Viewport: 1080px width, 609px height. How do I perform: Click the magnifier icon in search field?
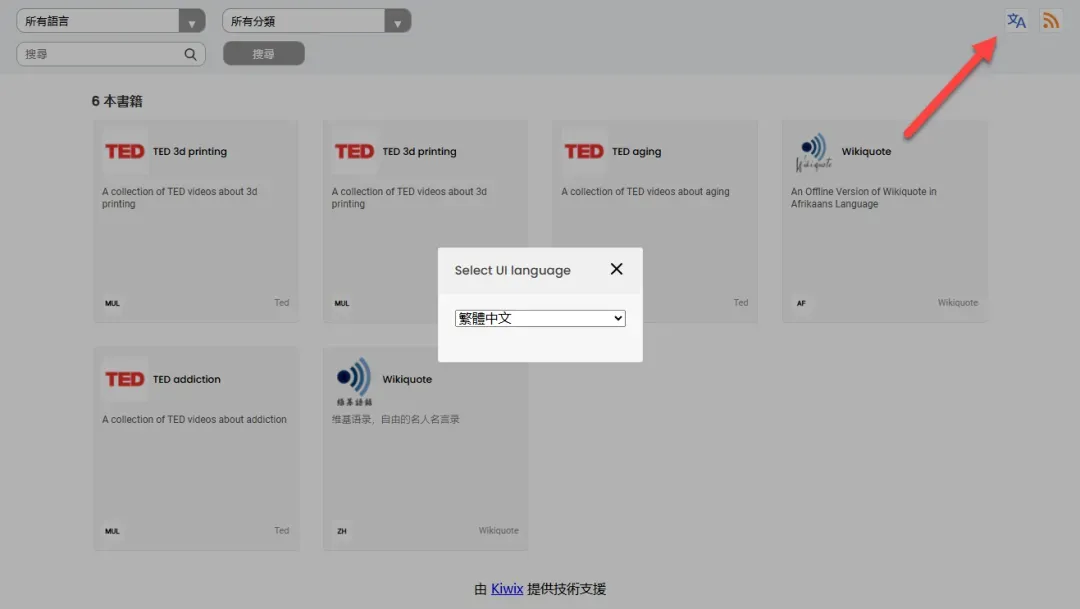pyautogui.click(x=190, y=54)
